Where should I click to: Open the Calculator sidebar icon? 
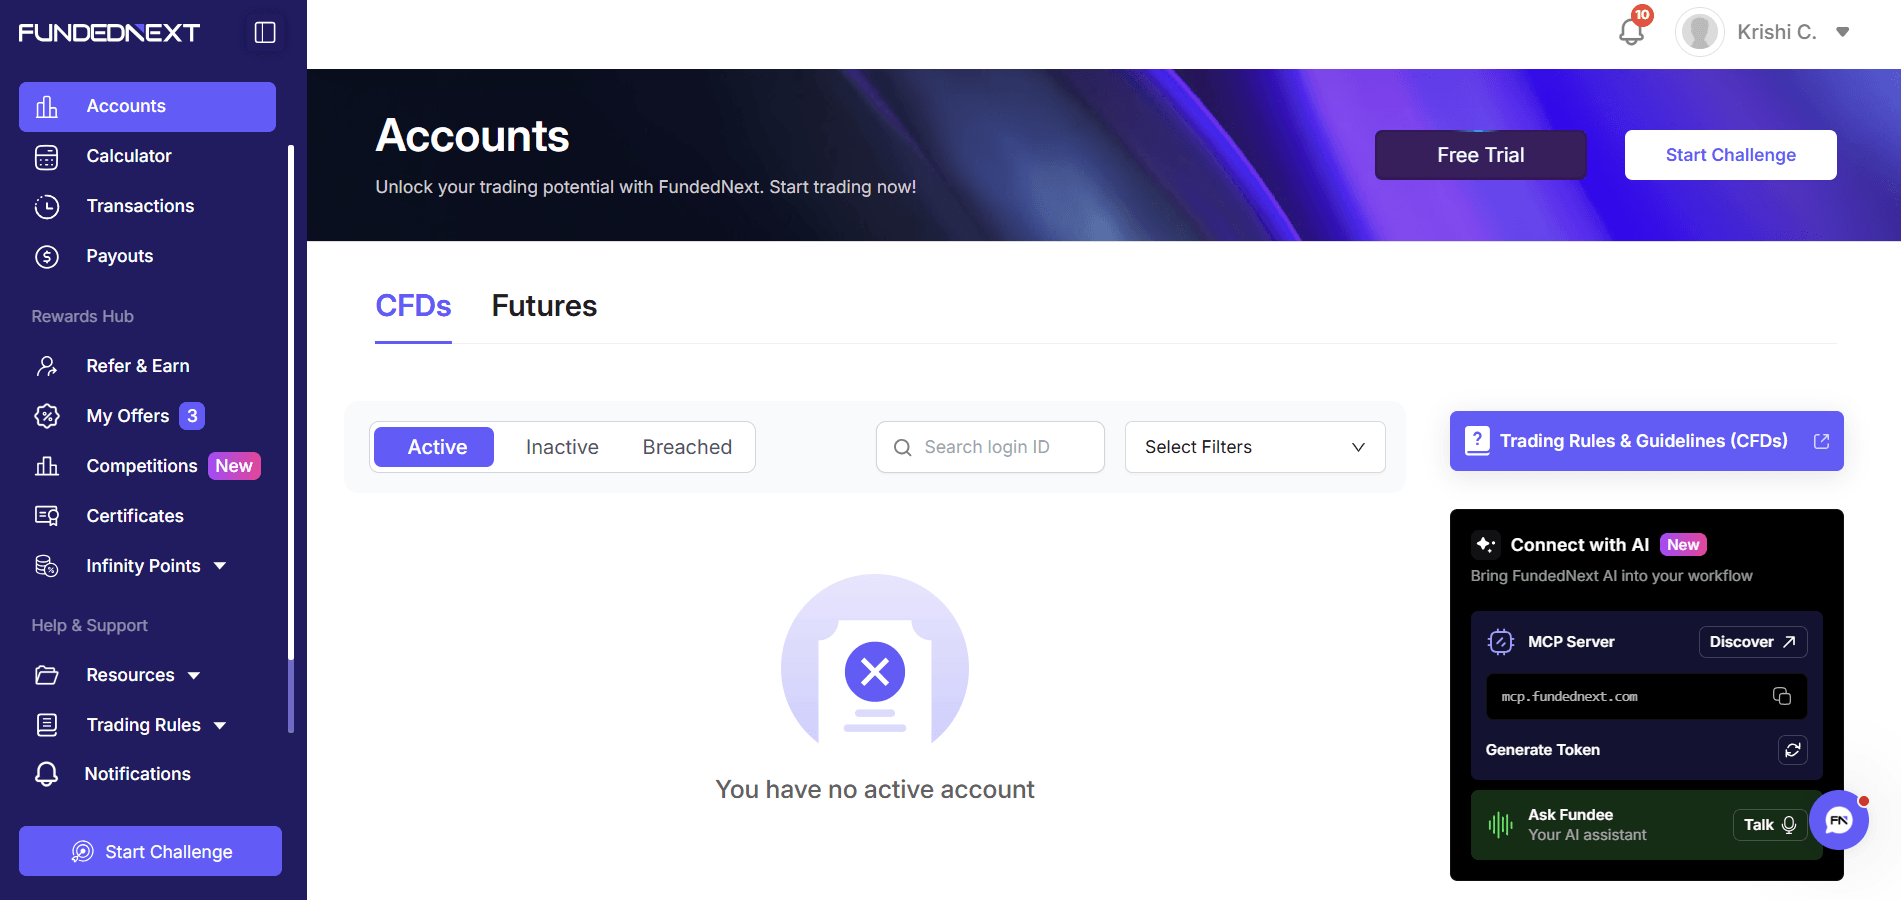(47, 156)
